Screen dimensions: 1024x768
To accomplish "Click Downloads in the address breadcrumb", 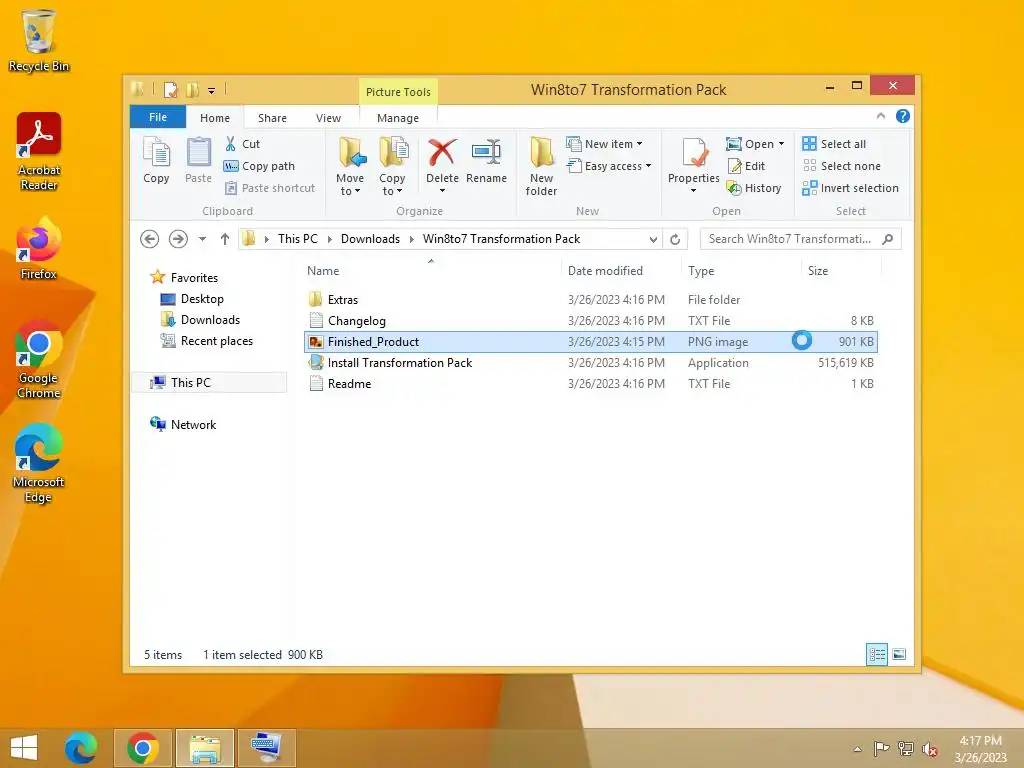I will click(370, 239).
